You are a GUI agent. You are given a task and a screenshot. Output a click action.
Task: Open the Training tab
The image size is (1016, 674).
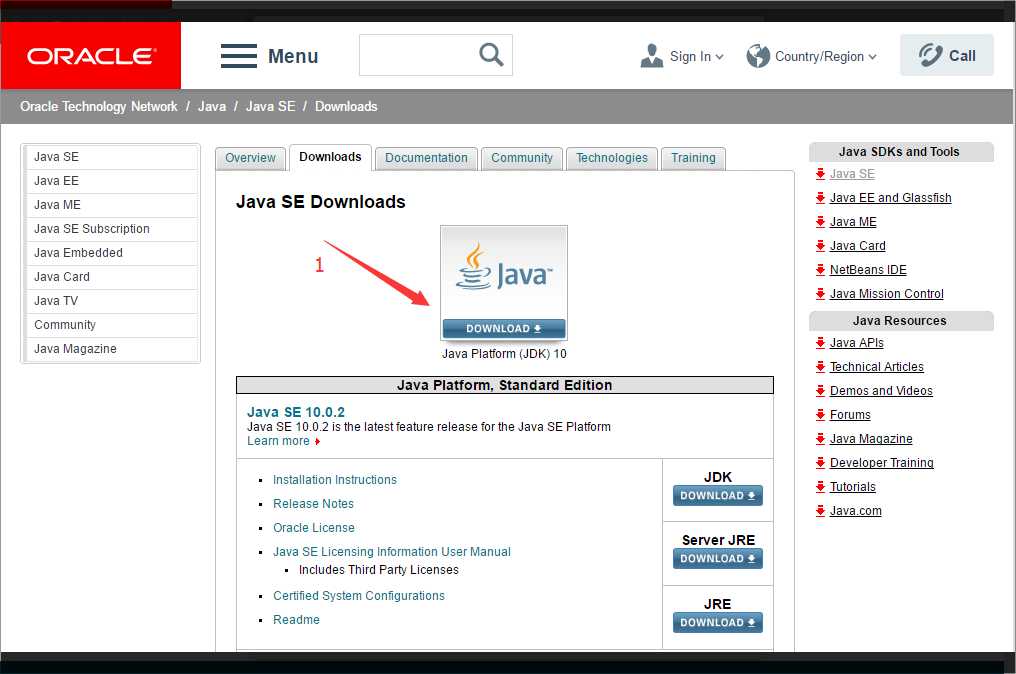pyautogui.click(x=693, y=158)
